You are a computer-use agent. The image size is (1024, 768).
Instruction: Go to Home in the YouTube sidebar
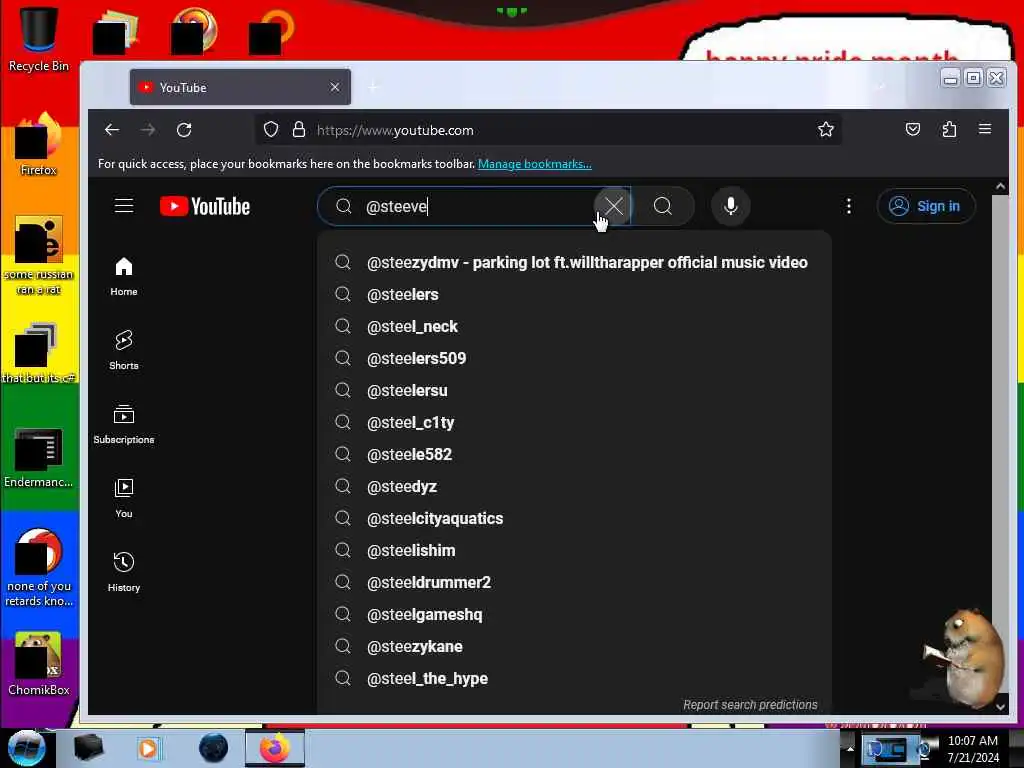point(124,276)
